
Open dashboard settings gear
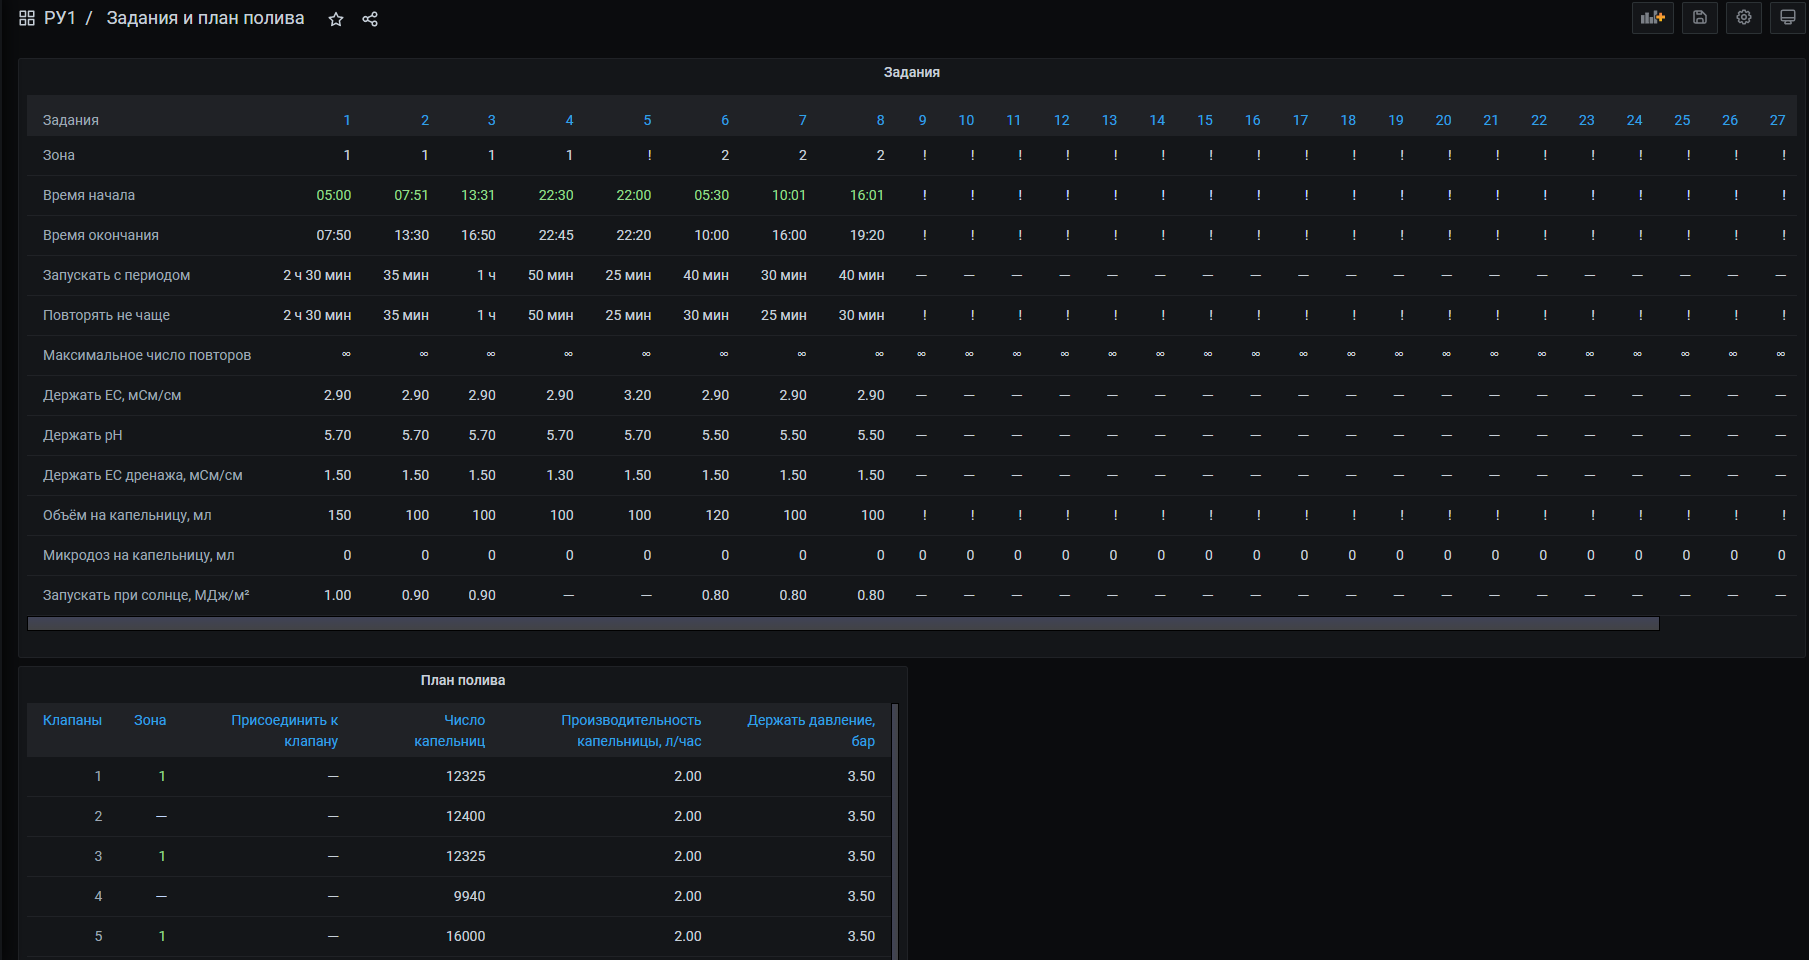tap(1744, 17)
